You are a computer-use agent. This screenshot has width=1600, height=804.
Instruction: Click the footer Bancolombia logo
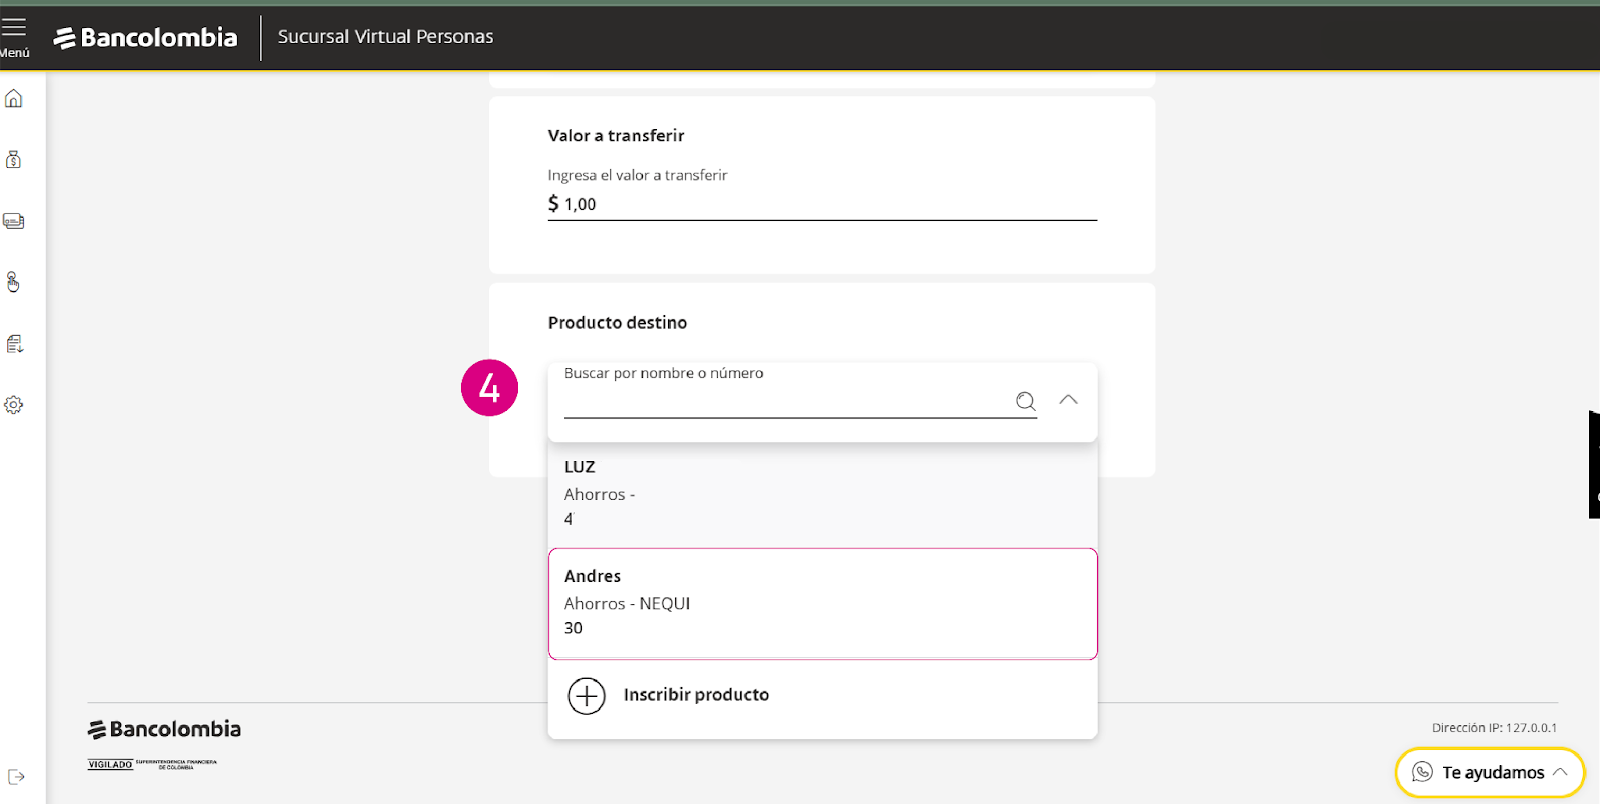165,730
